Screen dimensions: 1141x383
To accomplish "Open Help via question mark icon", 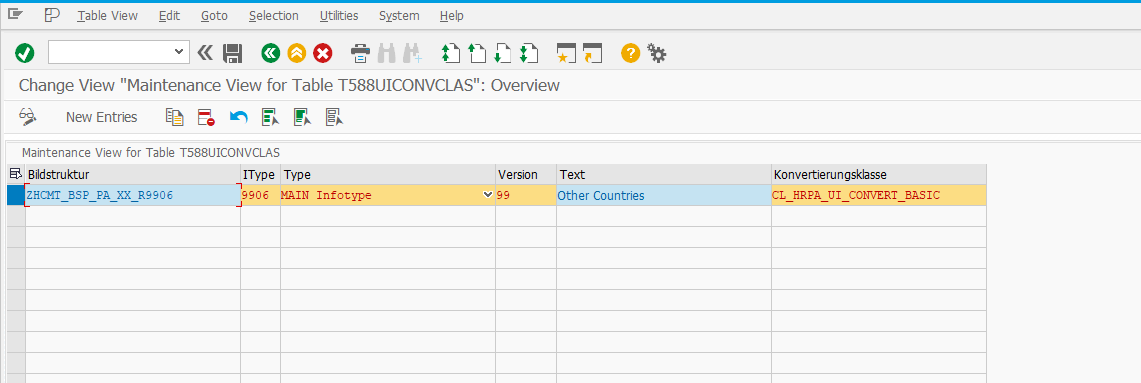I will click(630, 52).
